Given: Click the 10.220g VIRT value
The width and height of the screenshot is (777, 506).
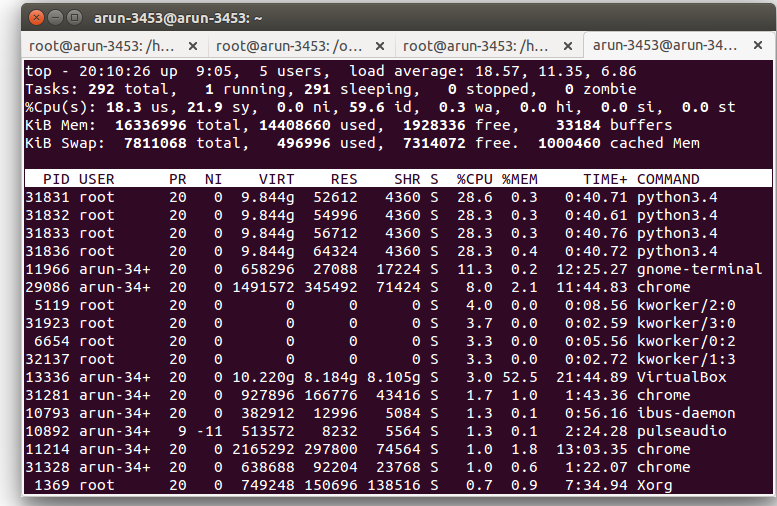Looking at the screenshot, I should coord(263,377).
